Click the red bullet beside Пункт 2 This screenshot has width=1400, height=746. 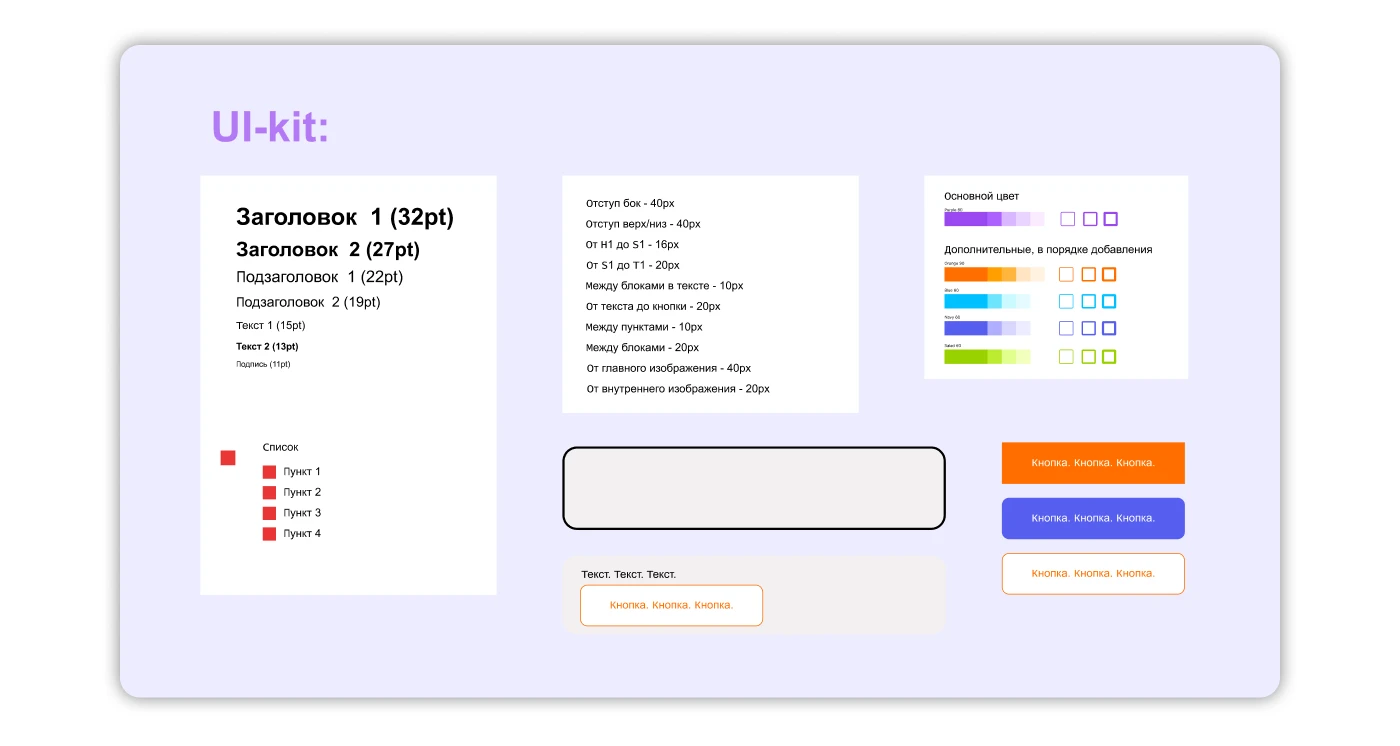[x=269, y=493]
